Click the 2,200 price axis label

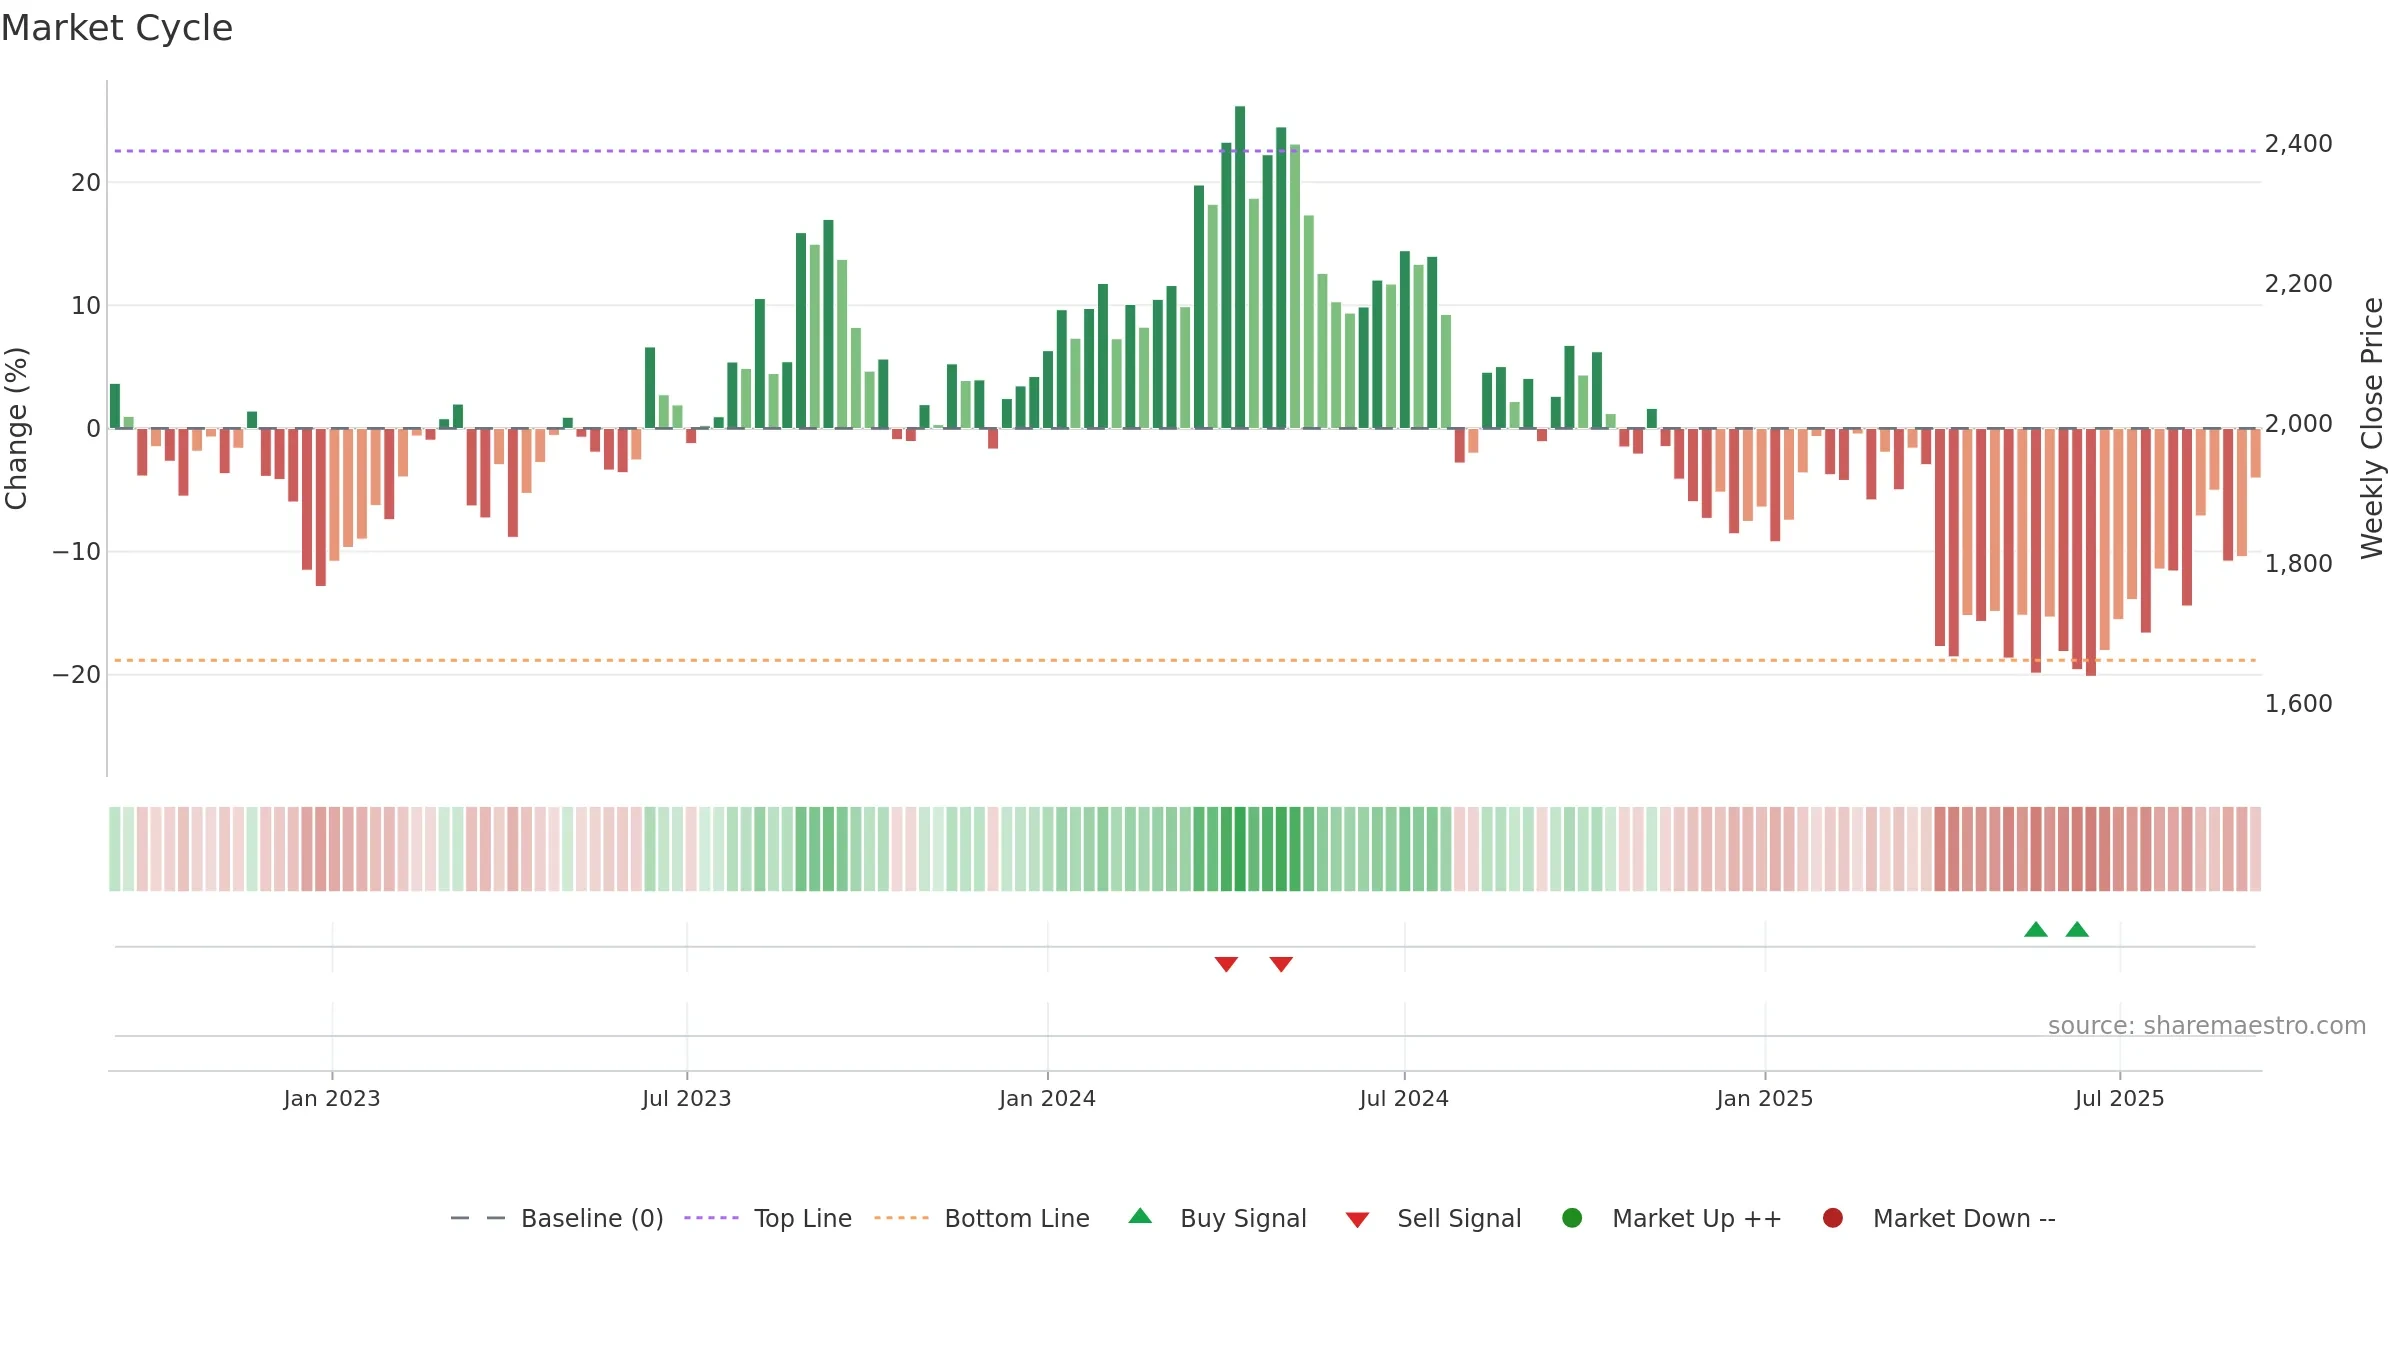(2299, 284)
